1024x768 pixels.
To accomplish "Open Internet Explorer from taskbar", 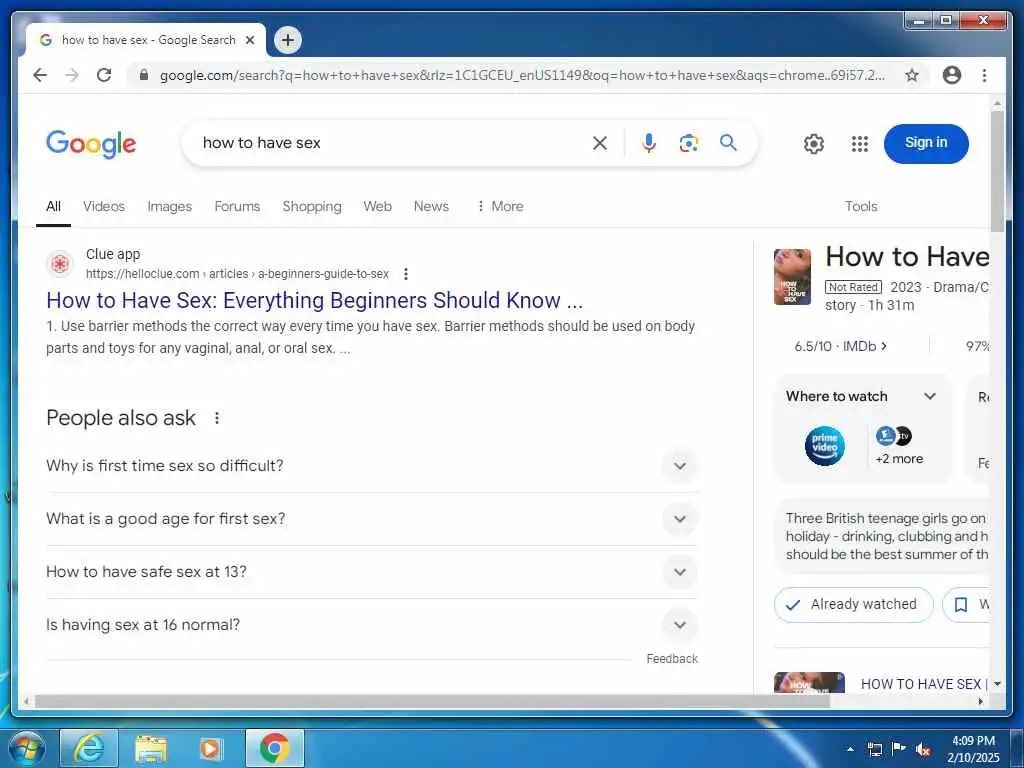I will pyautogui.click(x=89, y=748).
